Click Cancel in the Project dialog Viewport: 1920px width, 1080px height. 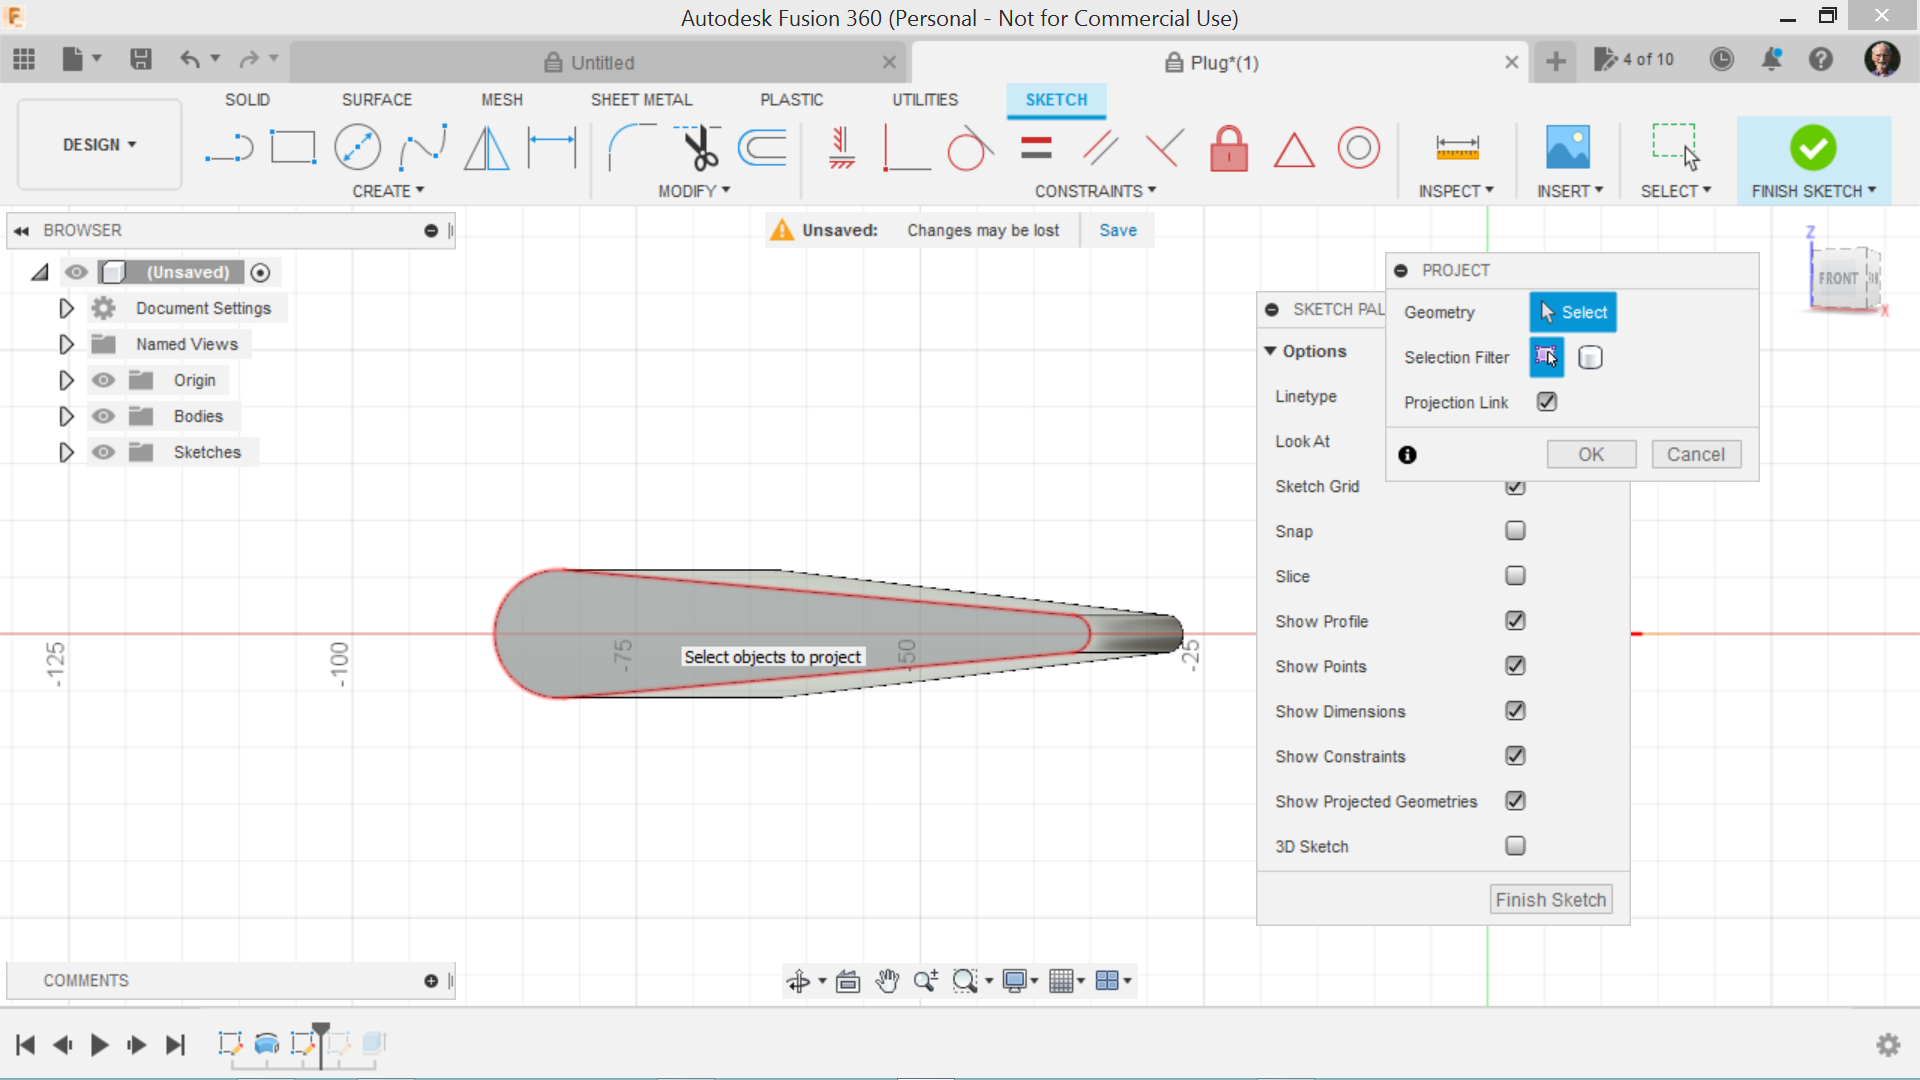pyautogui.click(x=1696, y=454)
